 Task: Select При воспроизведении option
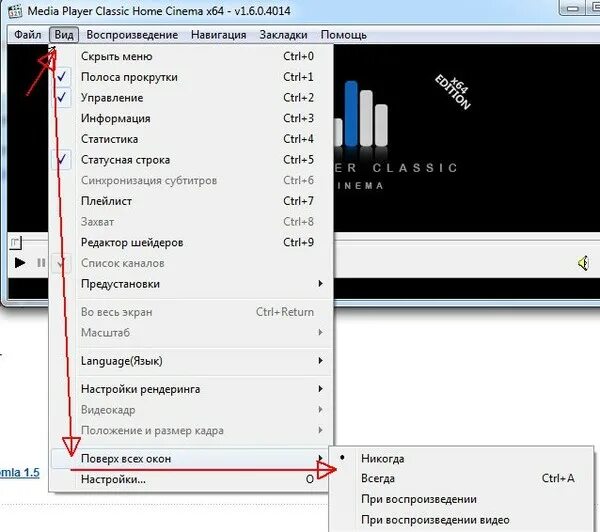[x=461, y=499]
